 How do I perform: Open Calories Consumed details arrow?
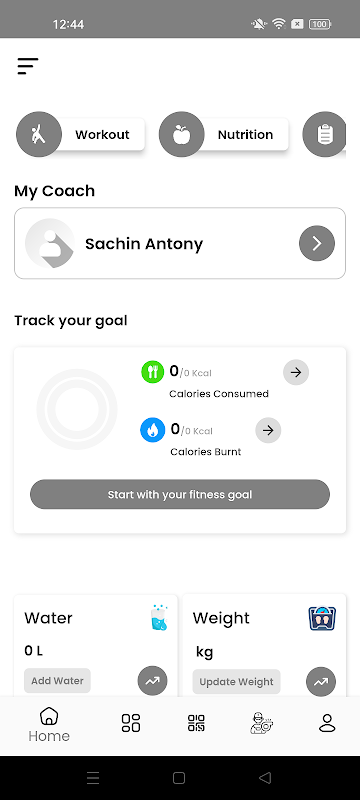pos(296,372)
